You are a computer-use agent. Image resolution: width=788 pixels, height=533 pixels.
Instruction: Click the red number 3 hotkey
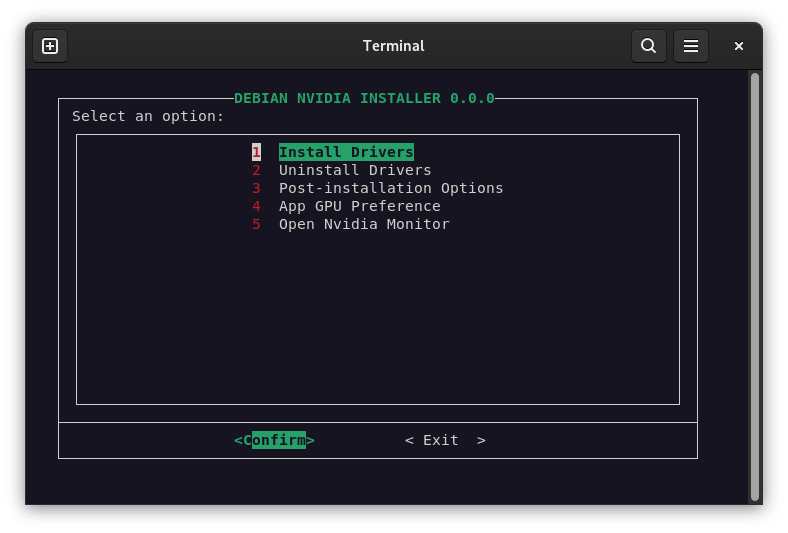click(x=256, y=188)
